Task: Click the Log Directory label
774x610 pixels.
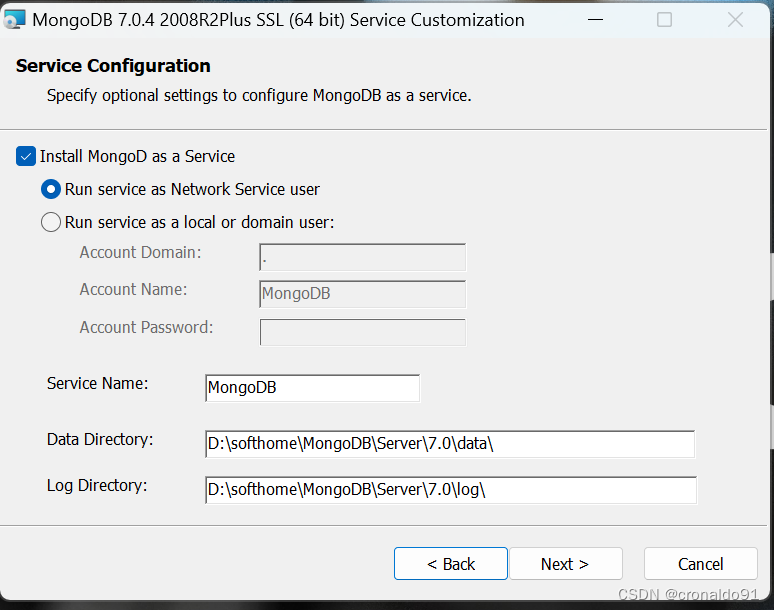Action: pyautogui.click(x=97, y=485)
